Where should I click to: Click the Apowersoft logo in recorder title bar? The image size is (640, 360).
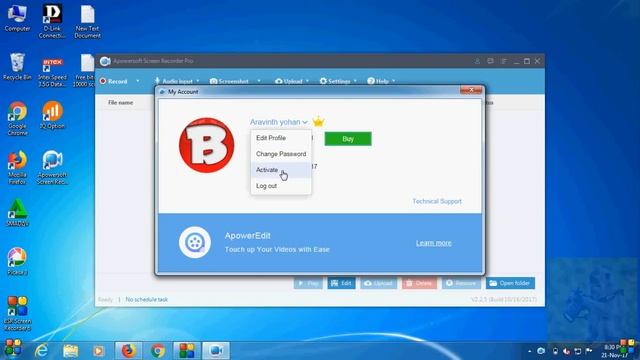click(105, 61)
